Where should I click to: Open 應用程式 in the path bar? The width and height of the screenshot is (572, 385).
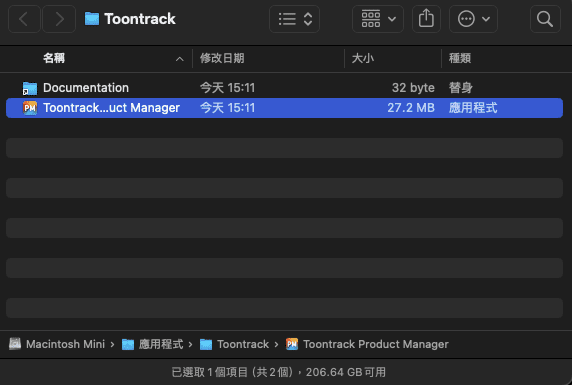click(161, 344)
